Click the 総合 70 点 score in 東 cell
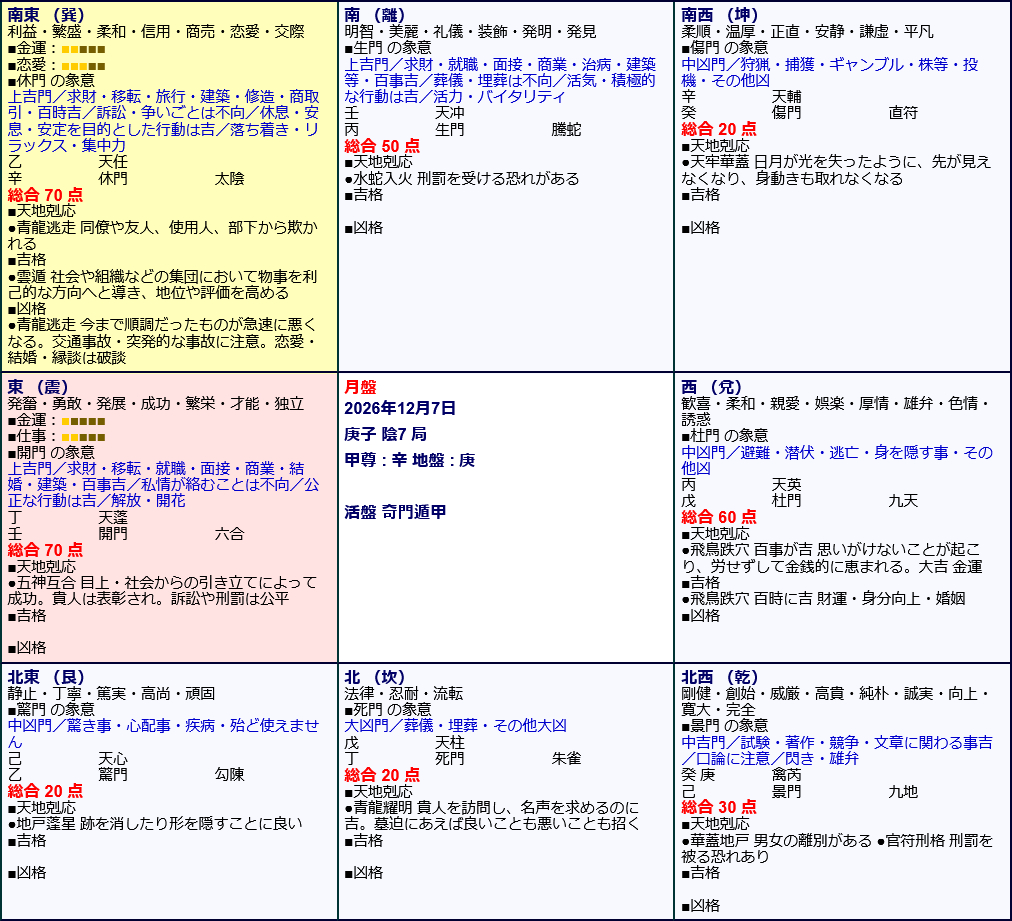This screenshot has width=1012, height=921. click(45, 549)
